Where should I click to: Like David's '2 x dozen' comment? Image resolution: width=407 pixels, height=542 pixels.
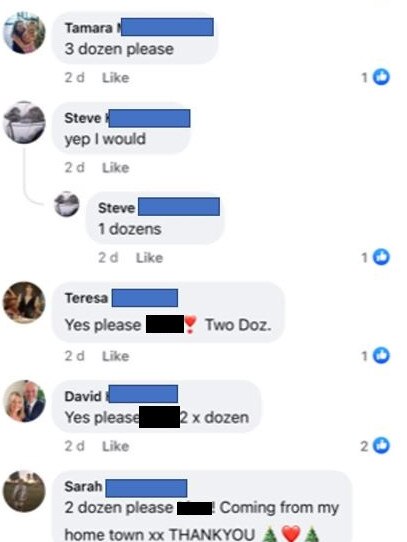pos(115,446)
